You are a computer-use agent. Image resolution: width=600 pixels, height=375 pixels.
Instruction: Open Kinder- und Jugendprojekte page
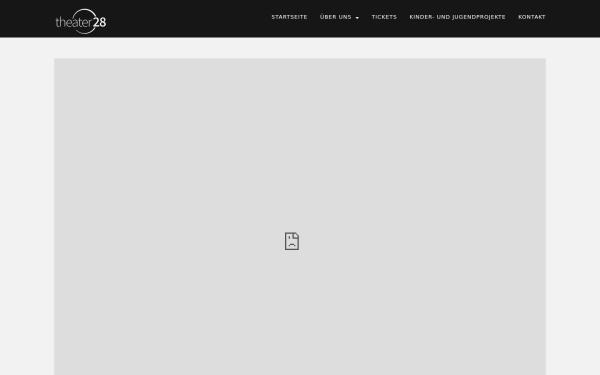coord(457,17)
